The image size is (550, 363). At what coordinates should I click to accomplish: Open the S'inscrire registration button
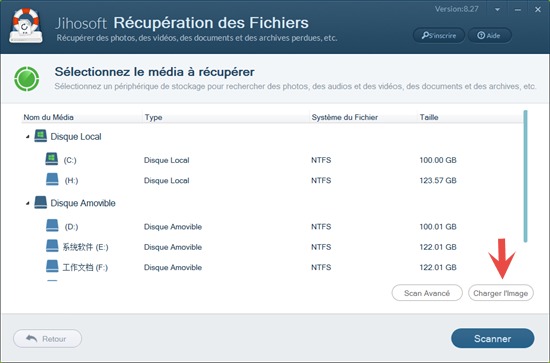(x=439, y=35)
